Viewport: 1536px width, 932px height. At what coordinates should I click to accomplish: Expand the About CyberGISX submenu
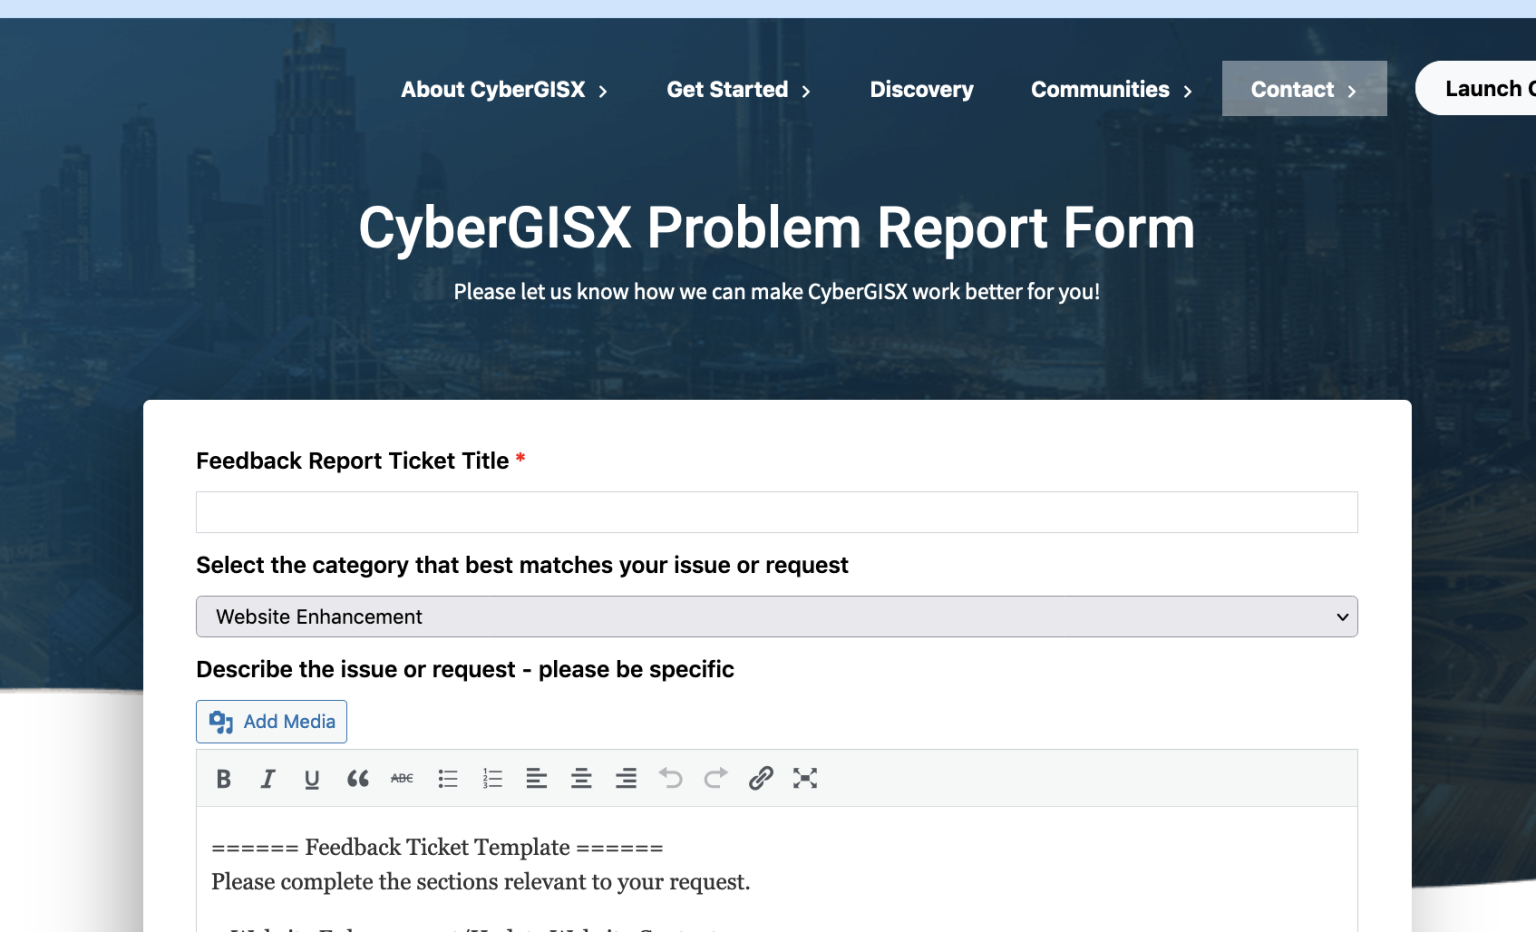pos(603,90)
